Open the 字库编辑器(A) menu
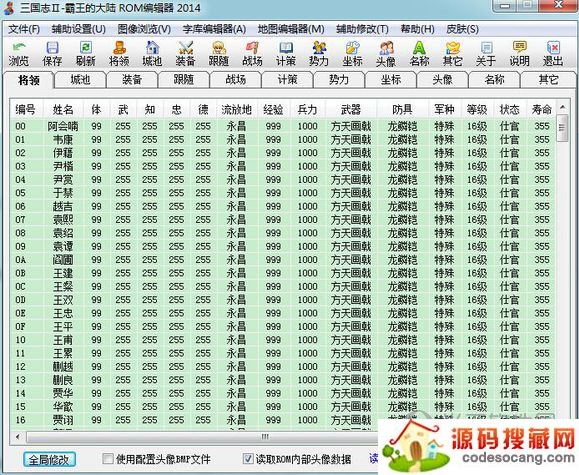This screenshot has height=475, width=579. pos(214,29)
